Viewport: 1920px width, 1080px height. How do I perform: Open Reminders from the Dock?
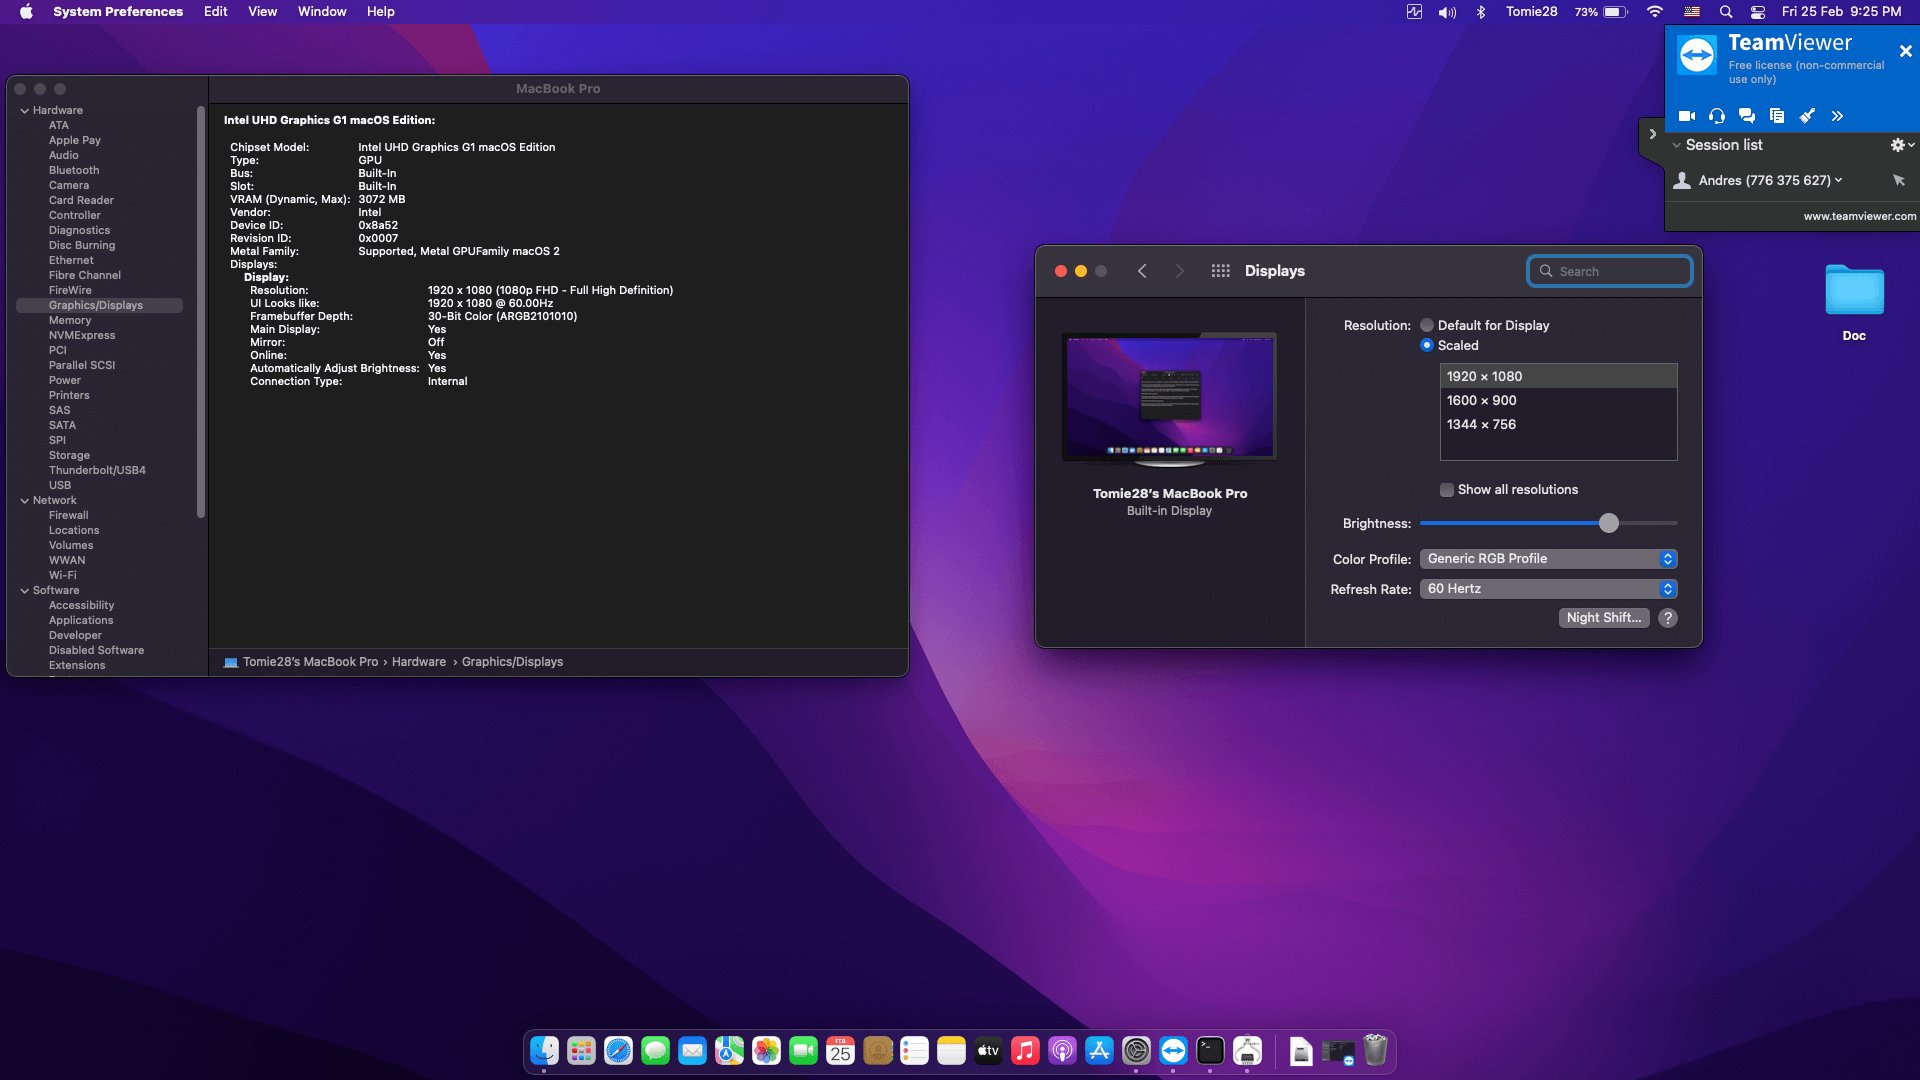(914, 1051)
